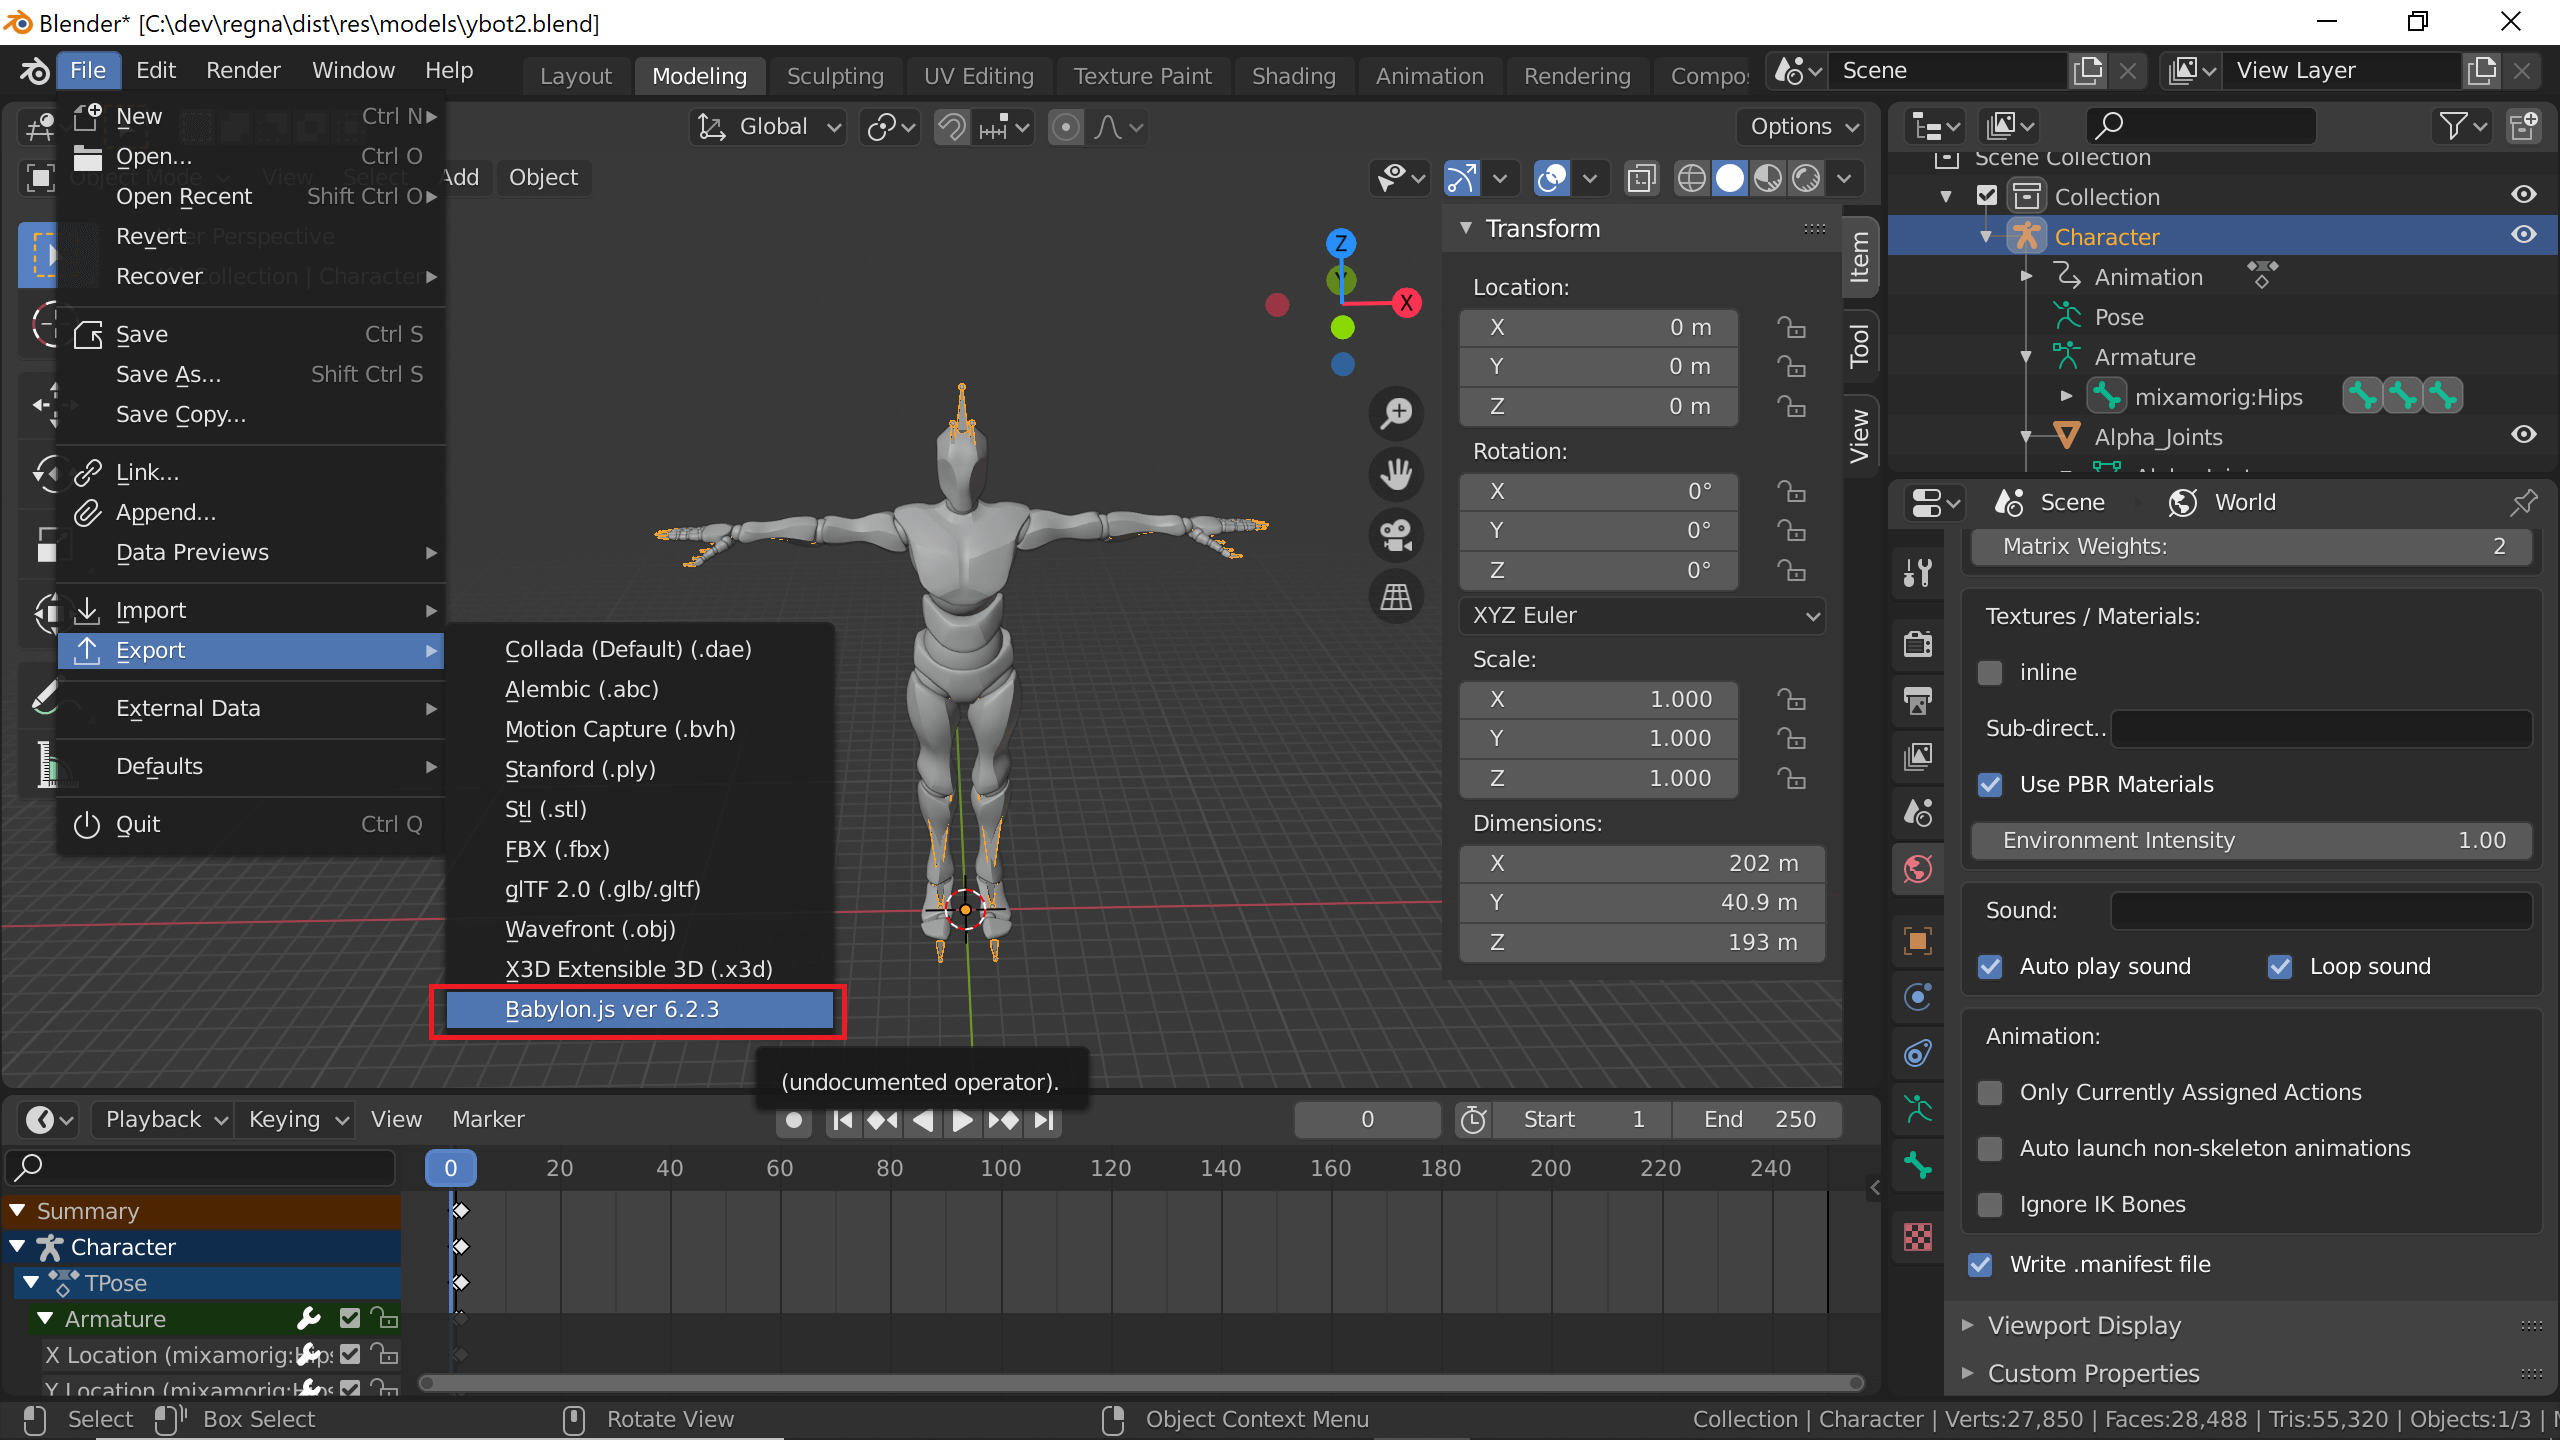2560x1440 pixels.
Task: Click auto keying record button
Action: [x=794, y=1121]
